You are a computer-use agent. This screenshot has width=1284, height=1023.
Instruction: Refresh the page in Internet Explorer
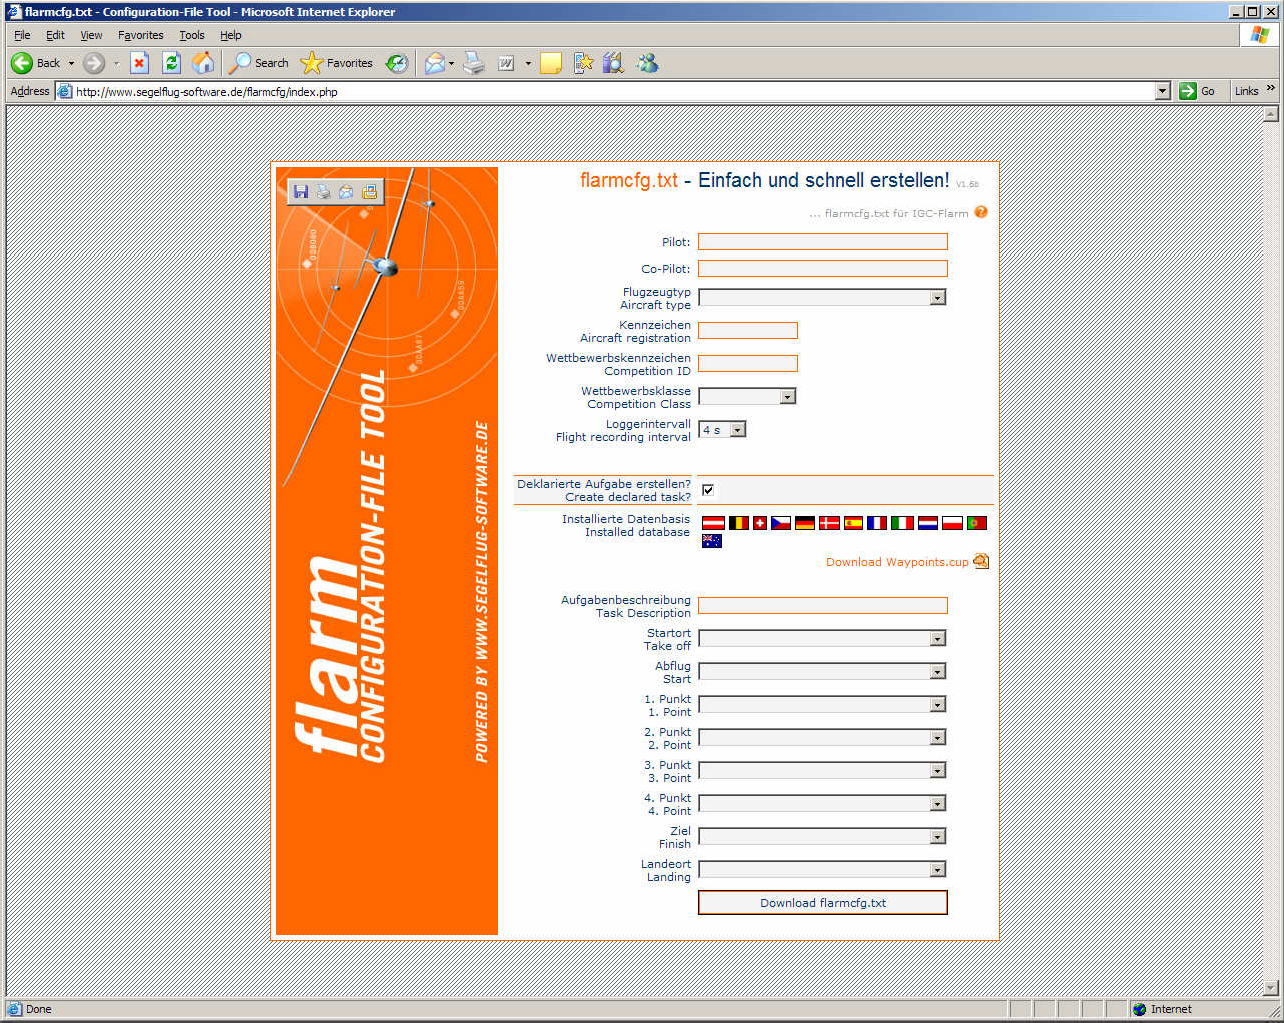tap(171, 63)
